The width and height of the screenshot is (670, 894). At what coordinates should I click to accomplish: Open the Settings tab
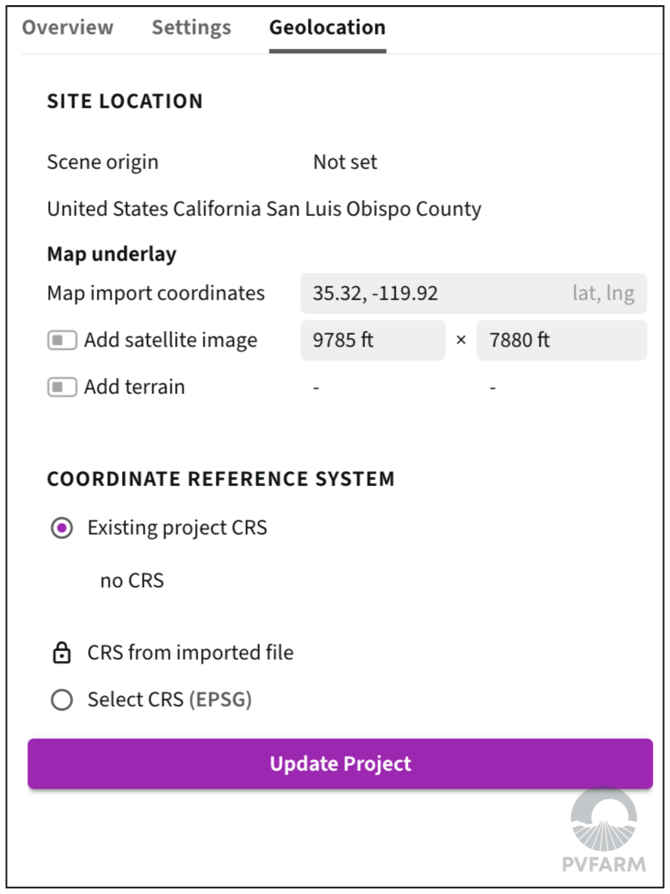coord(191,28)
